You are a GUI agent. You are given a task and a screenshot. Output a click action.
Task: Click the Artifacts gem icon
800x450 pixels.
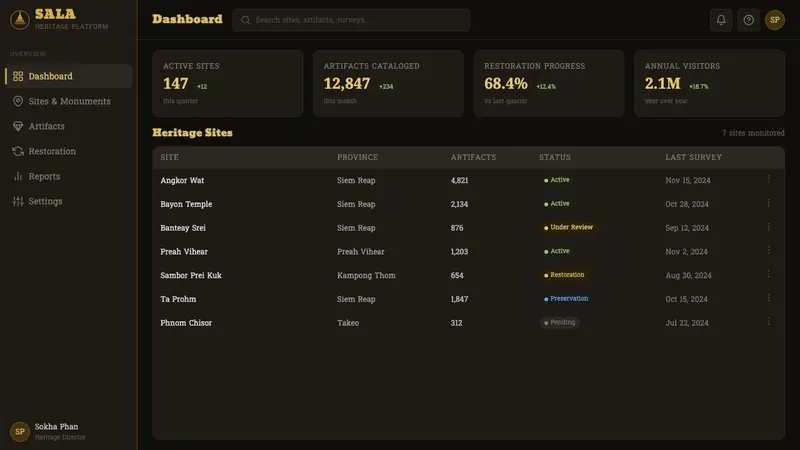coord(18,126)
